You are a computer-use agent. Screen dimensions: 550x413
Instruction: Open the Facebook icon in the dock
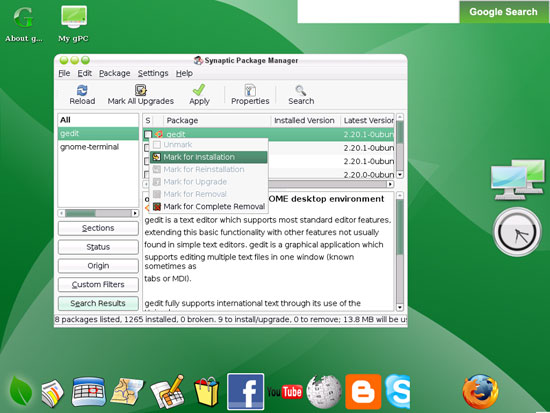[x=245, y=392]
